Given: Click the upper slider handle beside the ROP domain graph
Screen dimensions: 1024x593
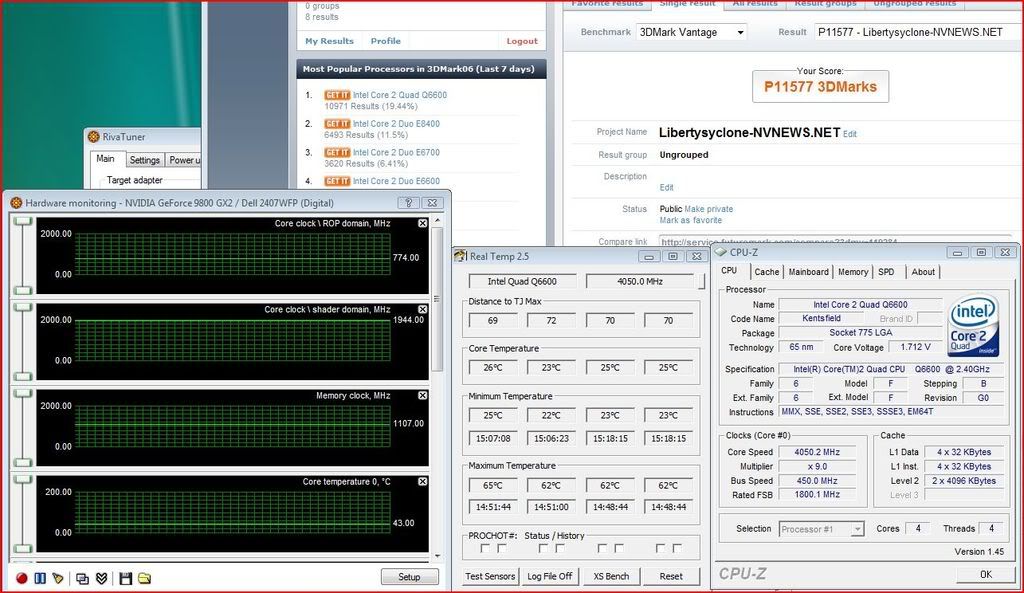Looking at the screenshot, I should tap(24, 221).
